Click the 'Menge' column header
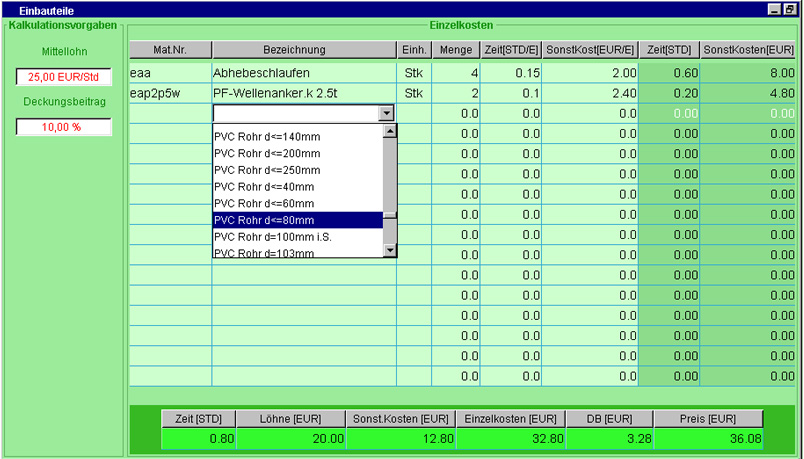The height and width of the screenshot is (459, 804). pos(456,50)
